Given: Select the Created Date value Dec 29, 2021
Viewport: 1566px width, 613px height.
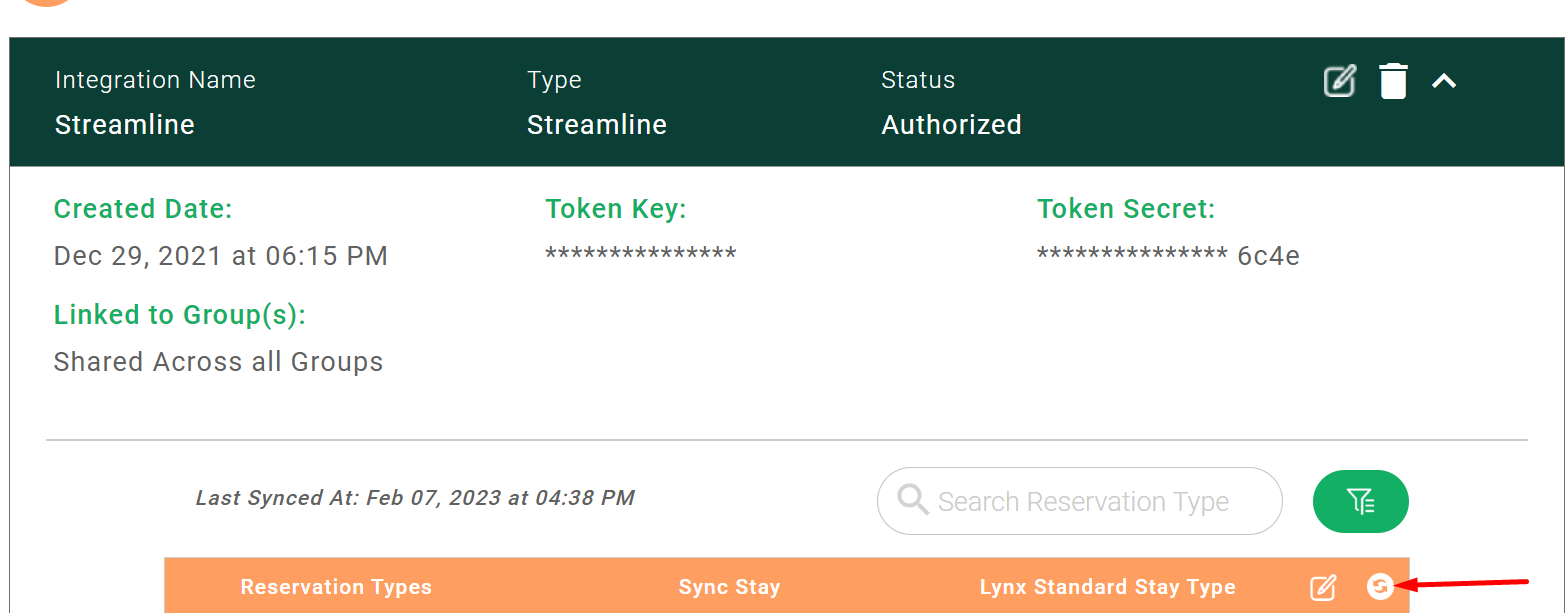Looking at the screenshot, I should pyautogui.click(x=221, y=256).
